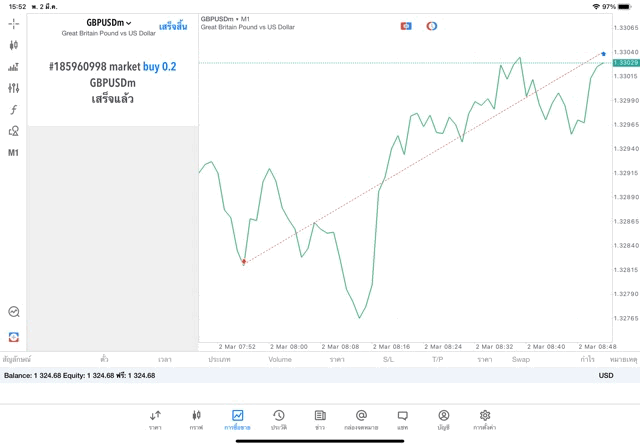Tap the 15:52 clock in status bar
The height and width of the screenshot is (447, 640).
point(17,7)
